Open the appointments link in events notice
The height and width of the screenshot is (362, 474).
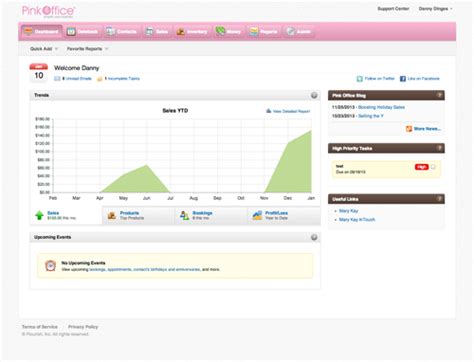[x=119, y=269]
